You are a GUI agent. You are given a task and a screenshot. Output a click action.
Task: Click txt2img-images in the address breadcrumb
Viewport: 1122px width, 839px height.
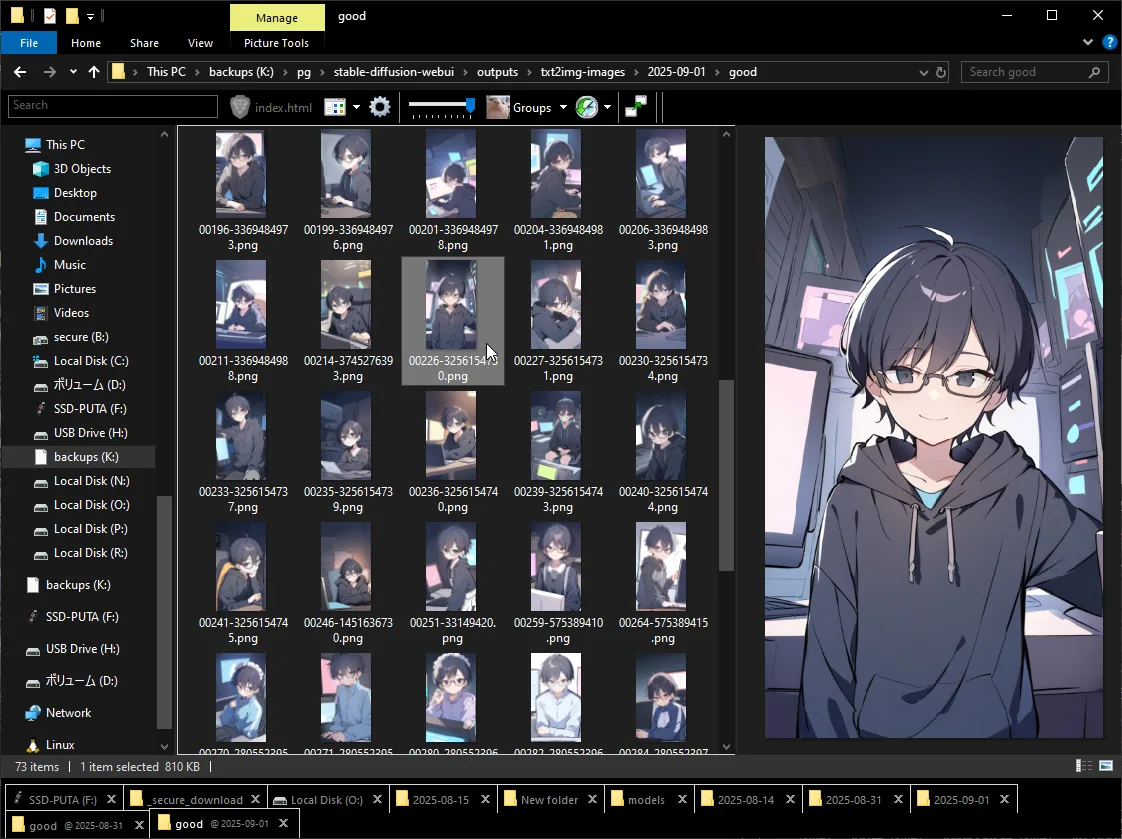[582, 72]
